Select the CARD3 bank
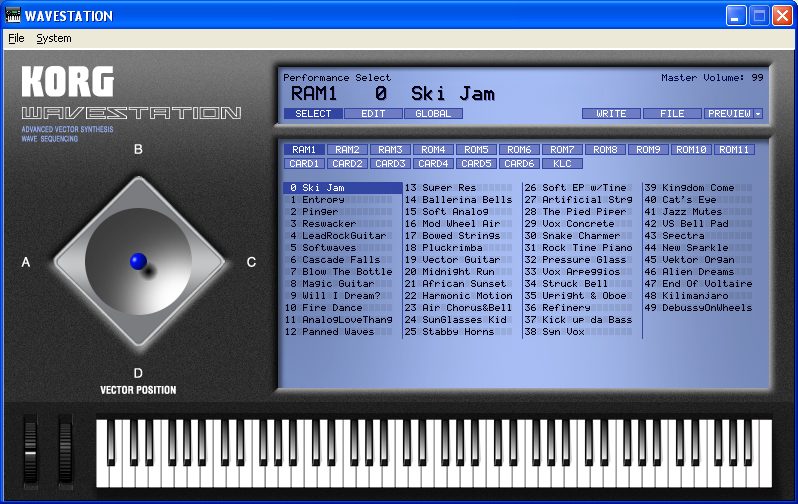Viewport: 798px width, 504px height. click(x=390, y=164)
